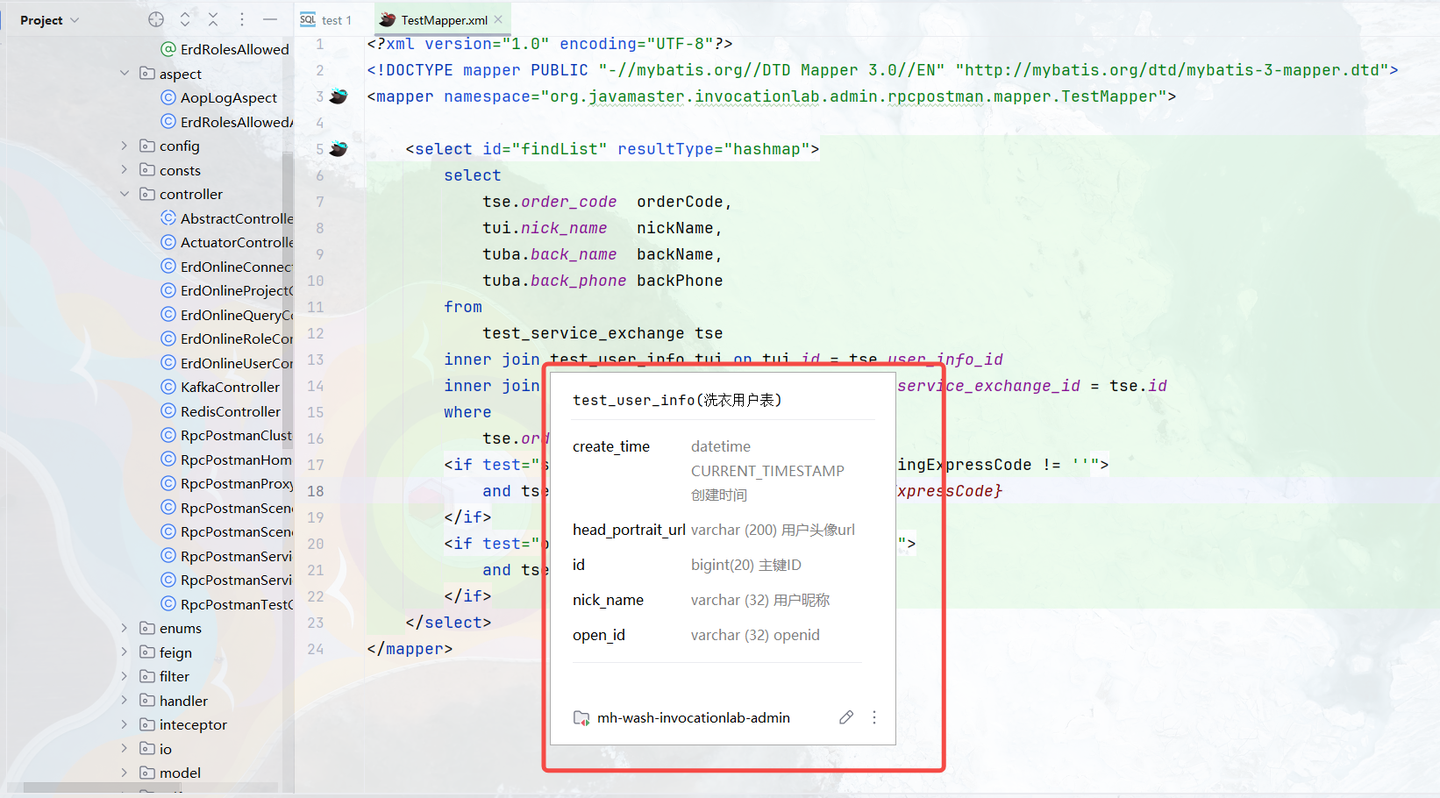Click the SQL icon on the test 1 tab
The height and width of the screenshot is (798, 1440).
pos(307,19)
